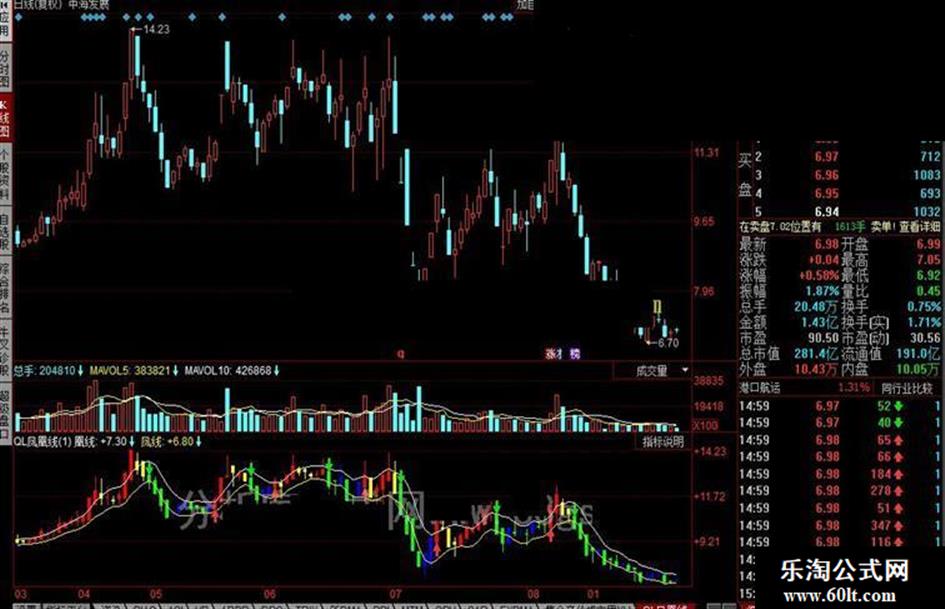Click the 内盘 10.05万 value
The height and width of the screenshot is (609, 945).
[918, 368]
